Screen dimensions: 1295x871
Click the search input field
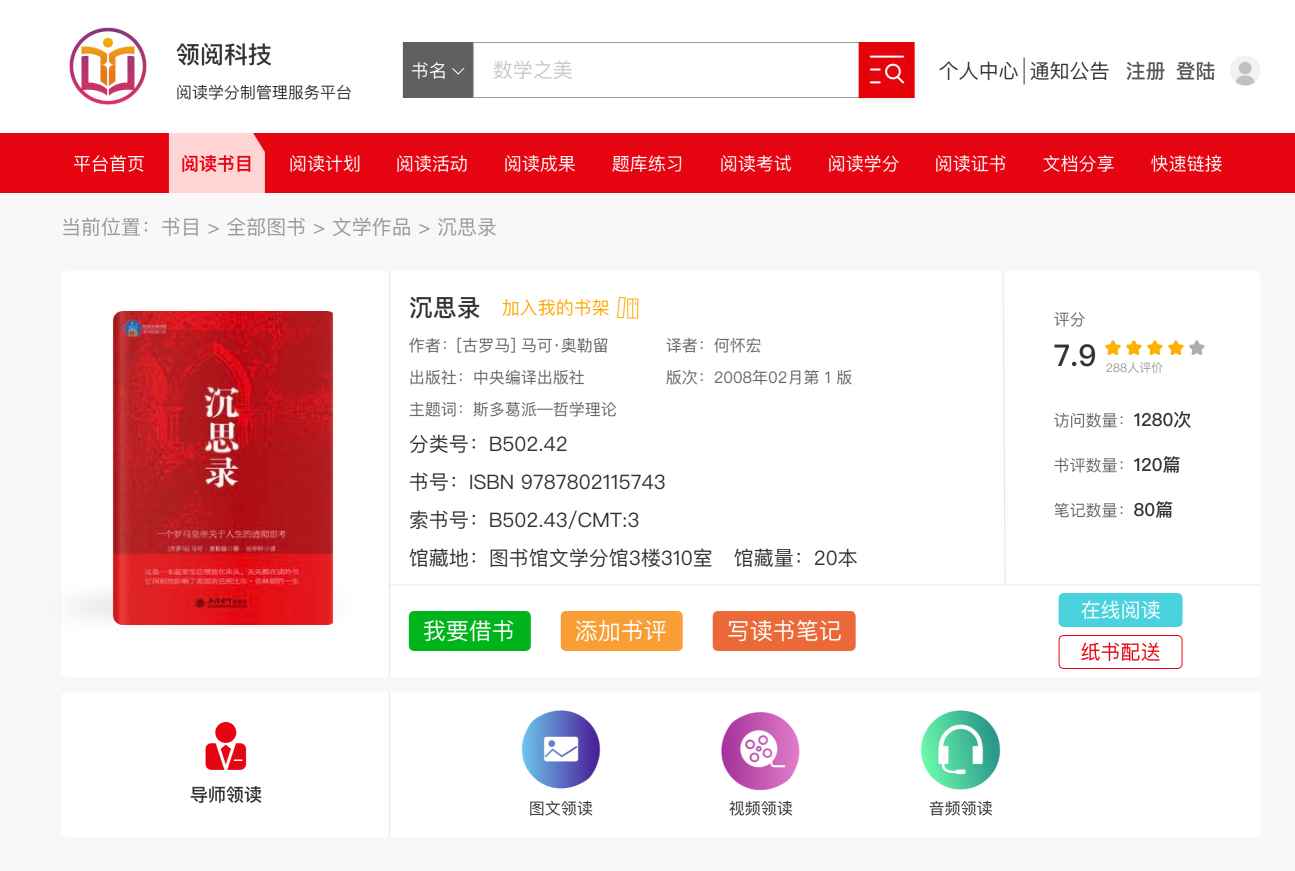click(665, 70)
